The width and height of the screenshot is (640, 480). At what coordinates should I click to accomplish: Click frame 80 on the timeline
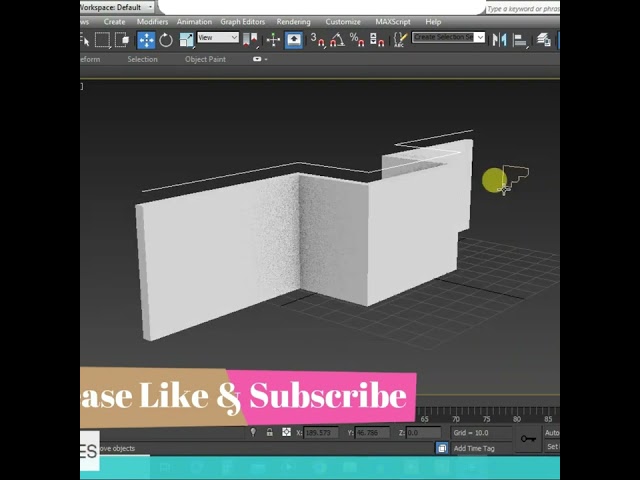(517, 419)
